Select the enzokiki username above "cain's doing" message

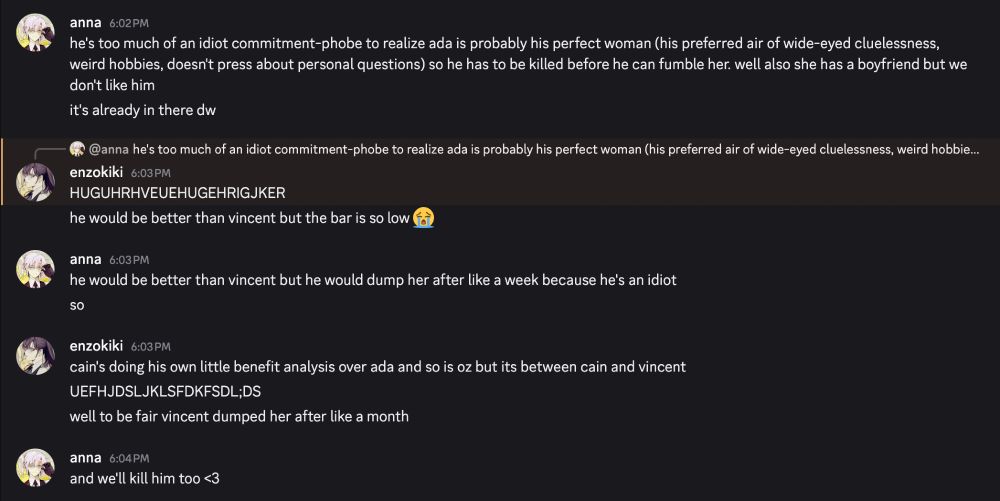tap(96, 346)
